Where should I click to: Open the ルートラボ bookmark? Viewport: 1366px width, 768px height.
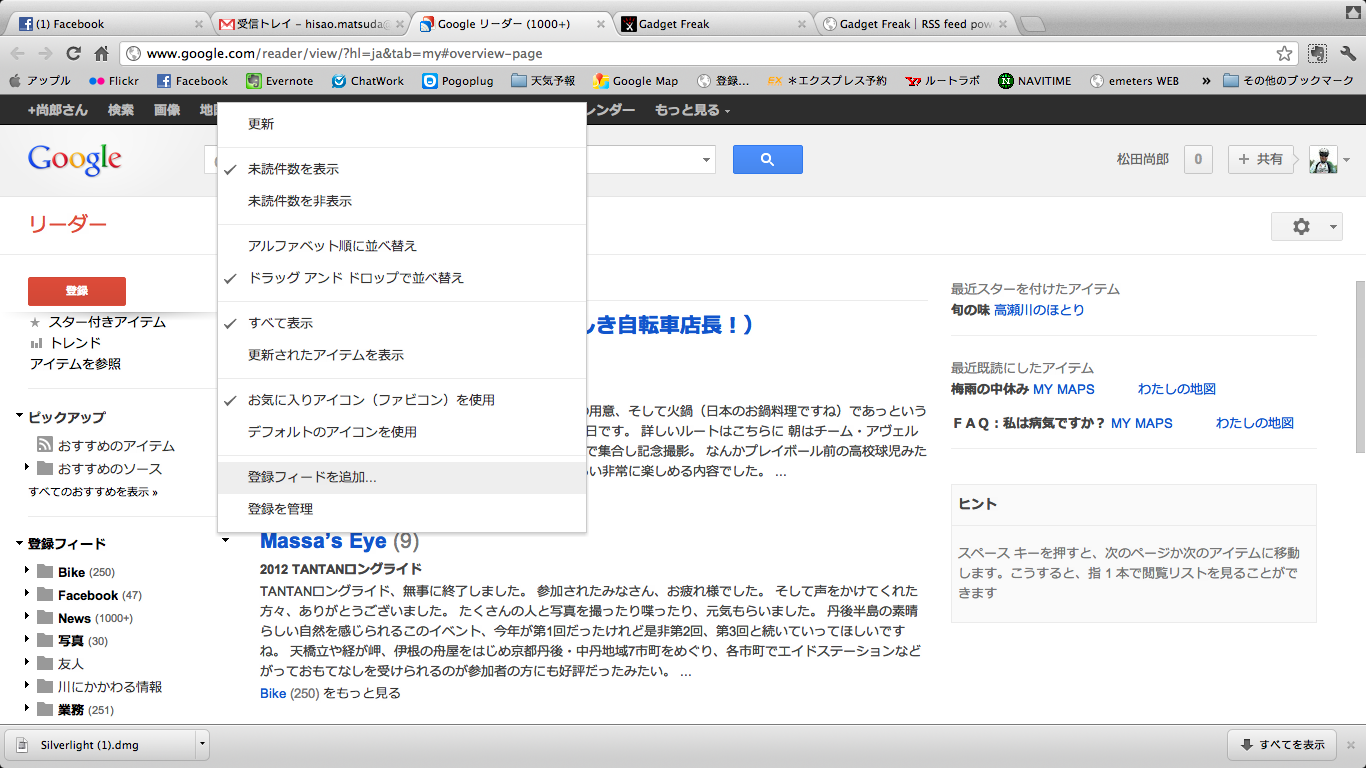point(943,81)
